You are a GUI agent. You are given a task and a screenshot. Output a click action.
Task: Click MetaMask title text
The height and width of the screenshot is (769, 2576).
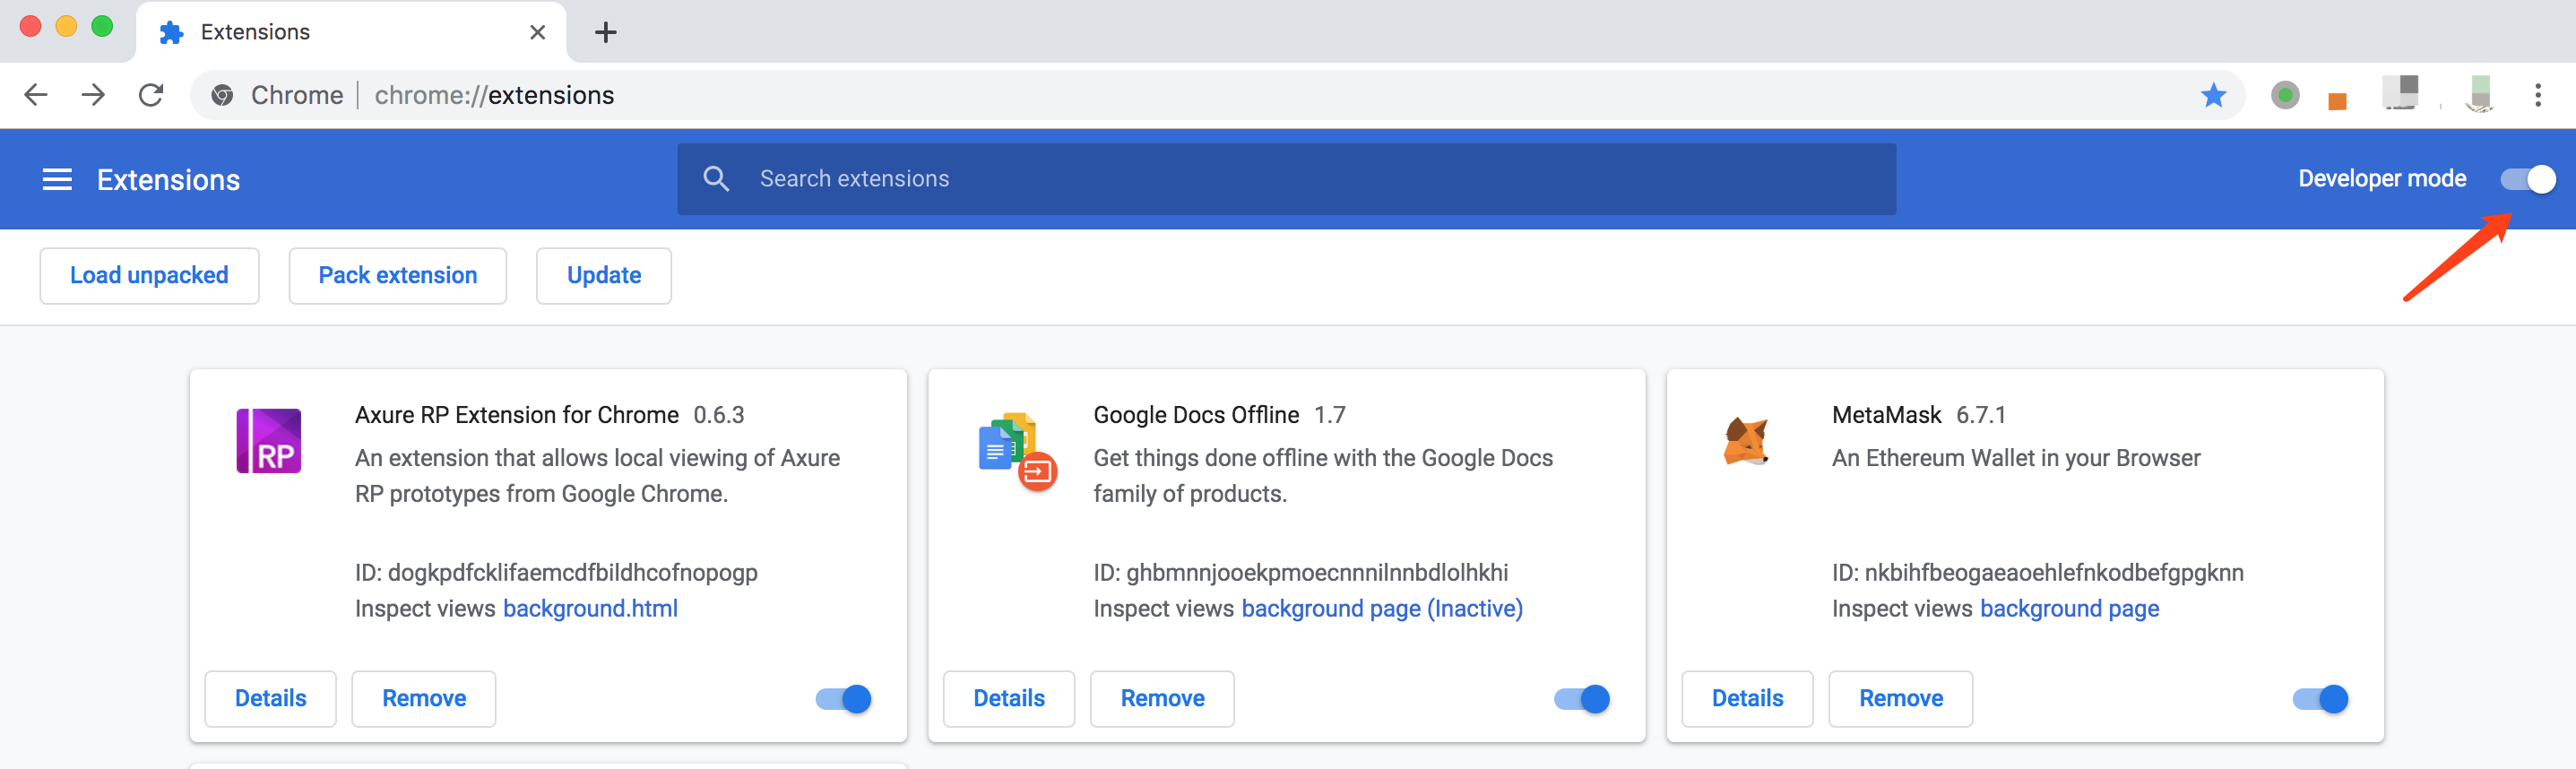coord(1886,415)
